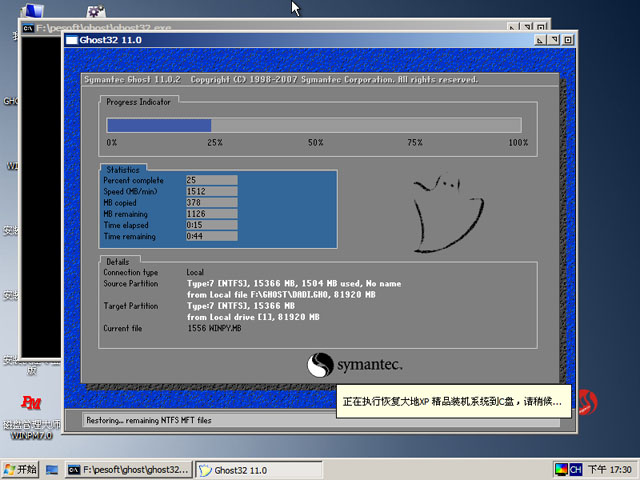This screenshot has width=640, height=480.
Task: Click the Percent complete value 25
Action: click(x=211, y=180)
